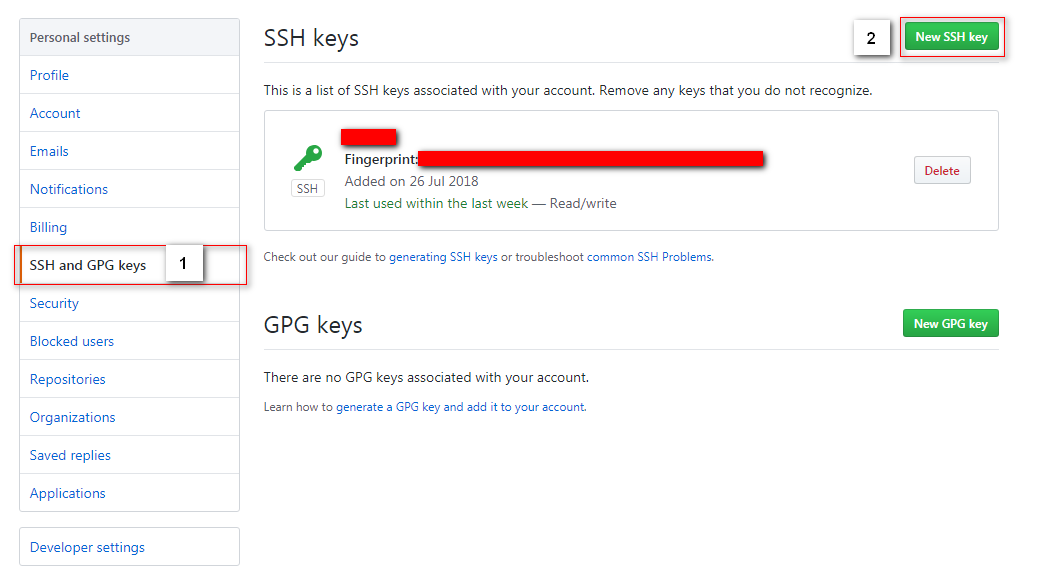1061x572 pixels.
Task: Select Notifications in the sidebar
Action: pyautogui.click(x=69, y=189)
